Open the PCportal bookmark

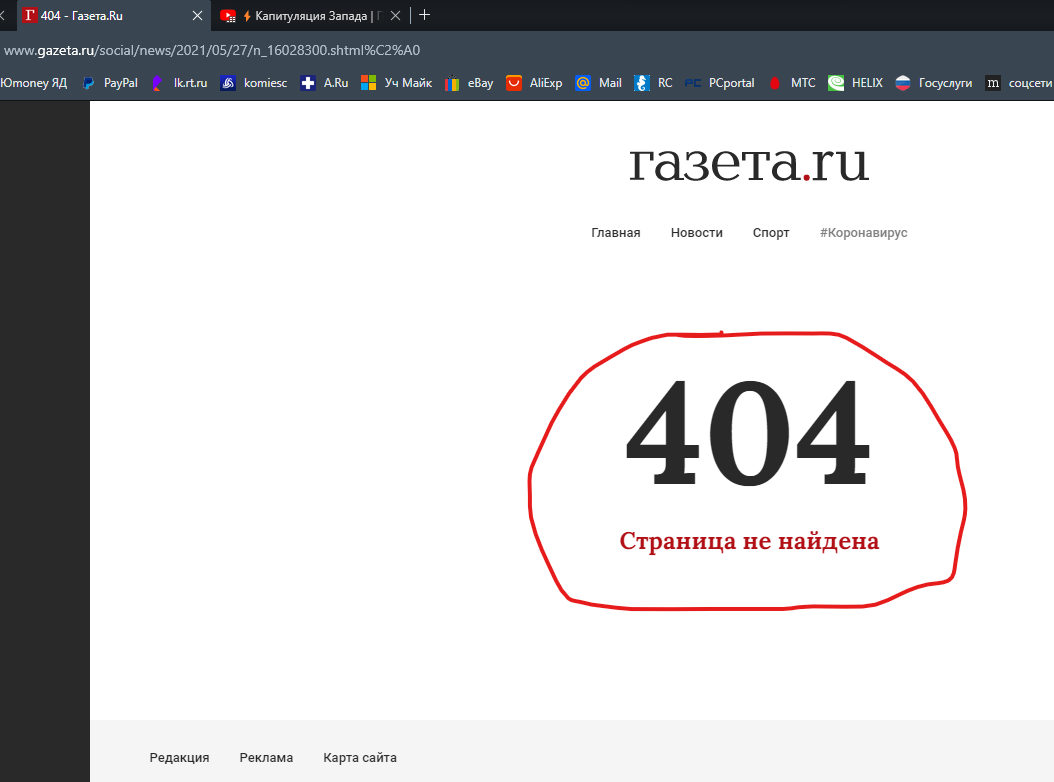click(x=720, y=83)
